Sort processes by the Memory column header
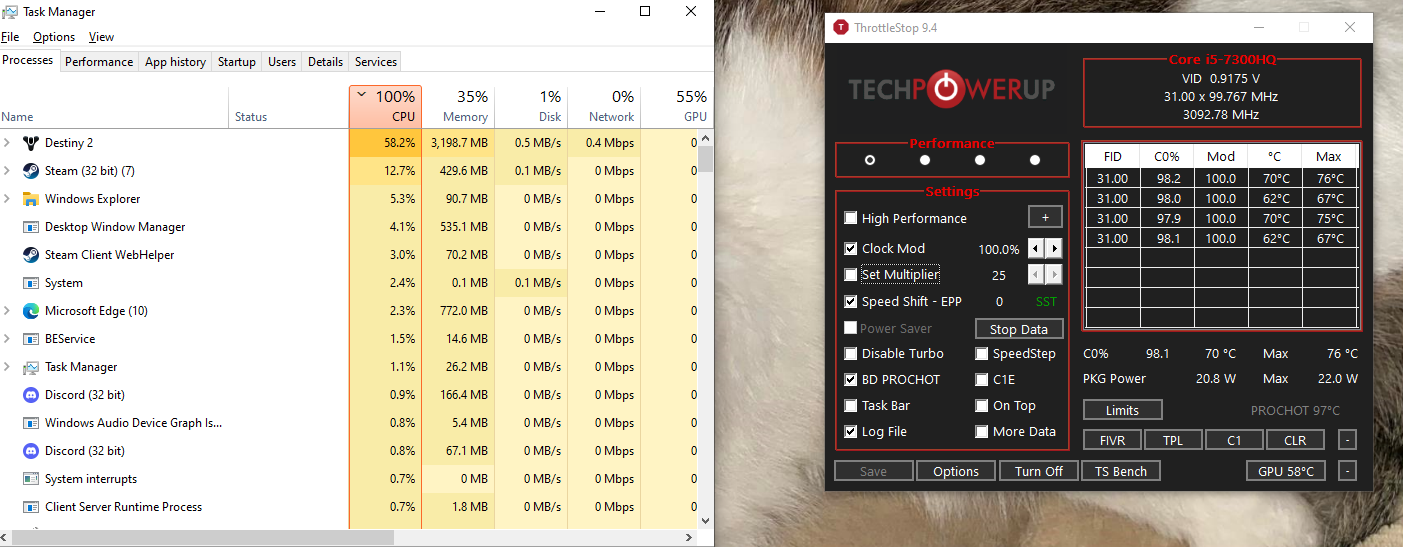 458,107
